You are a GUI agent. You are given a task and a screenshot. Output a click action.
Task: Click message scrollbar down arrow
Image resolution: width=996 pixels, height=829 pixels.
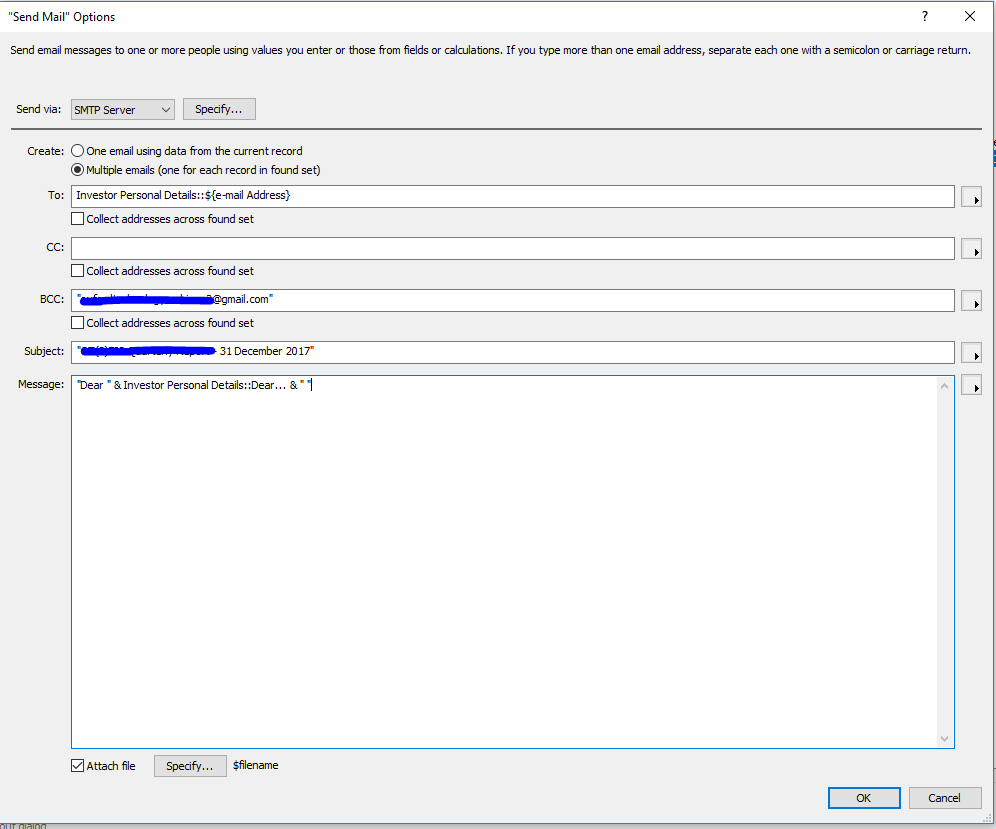click(945, 739)
